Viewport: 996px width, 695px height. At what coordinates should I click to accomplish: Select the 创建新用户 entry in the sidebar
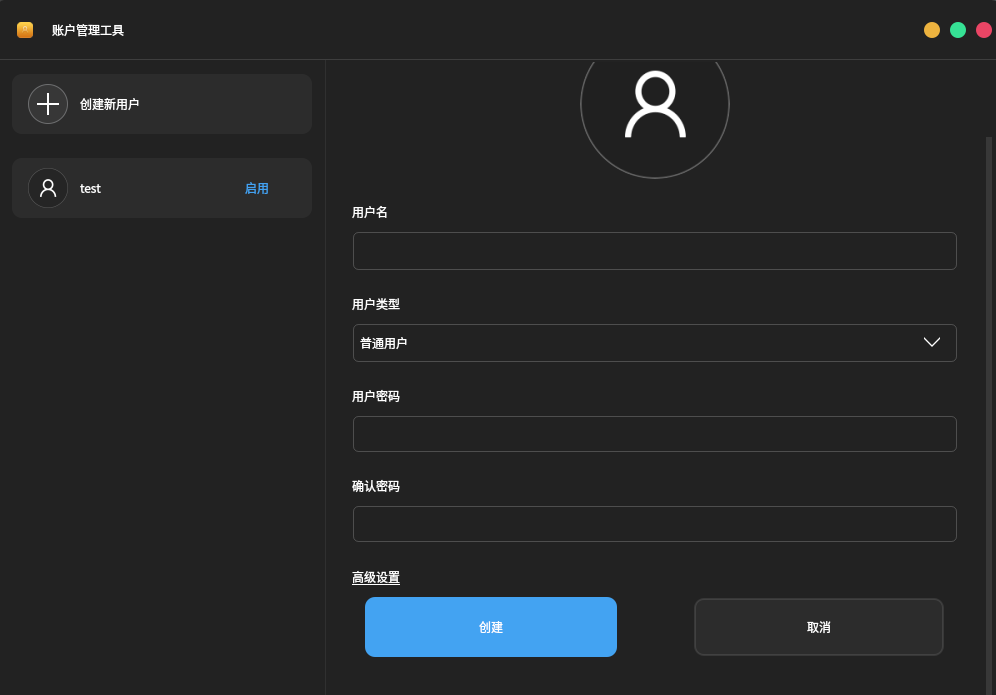(162, 104)
